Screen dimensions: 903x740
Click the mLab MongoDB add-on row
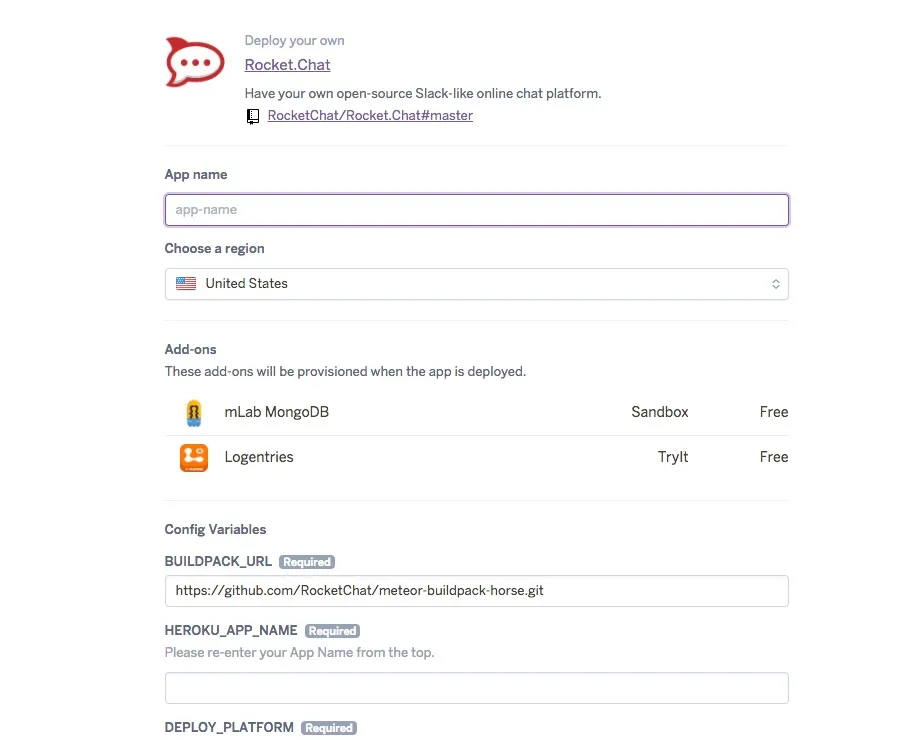pyautogui.click(x=477, y=413)
